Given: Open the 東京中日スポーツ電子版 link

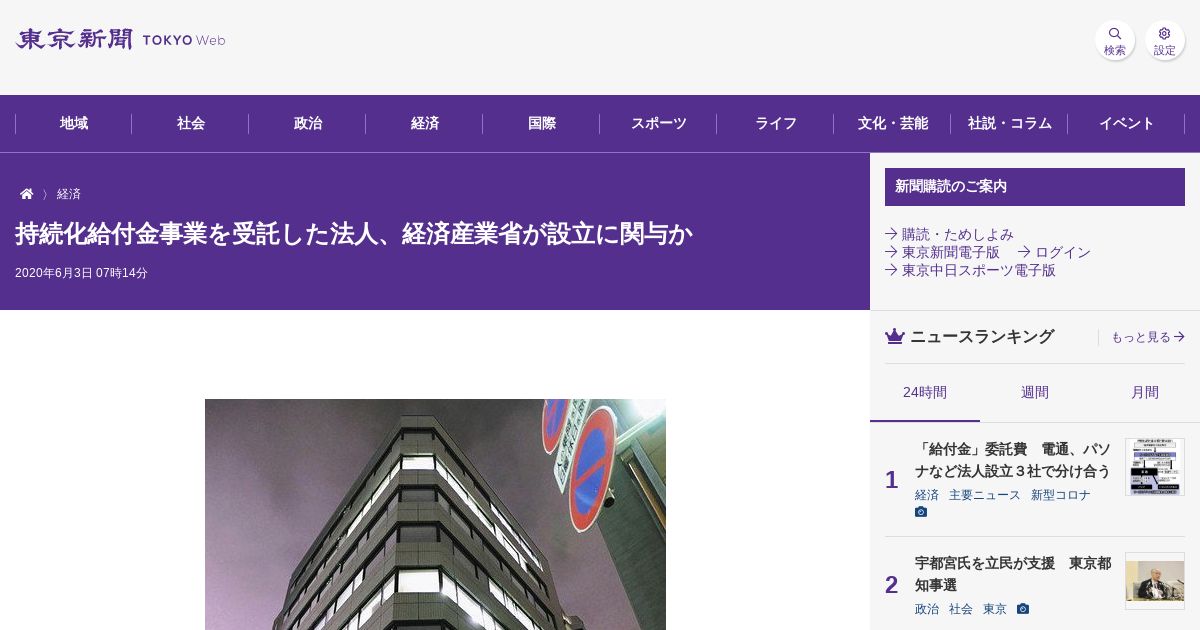Looking at the screenshot, I should (x=970, y=270).
